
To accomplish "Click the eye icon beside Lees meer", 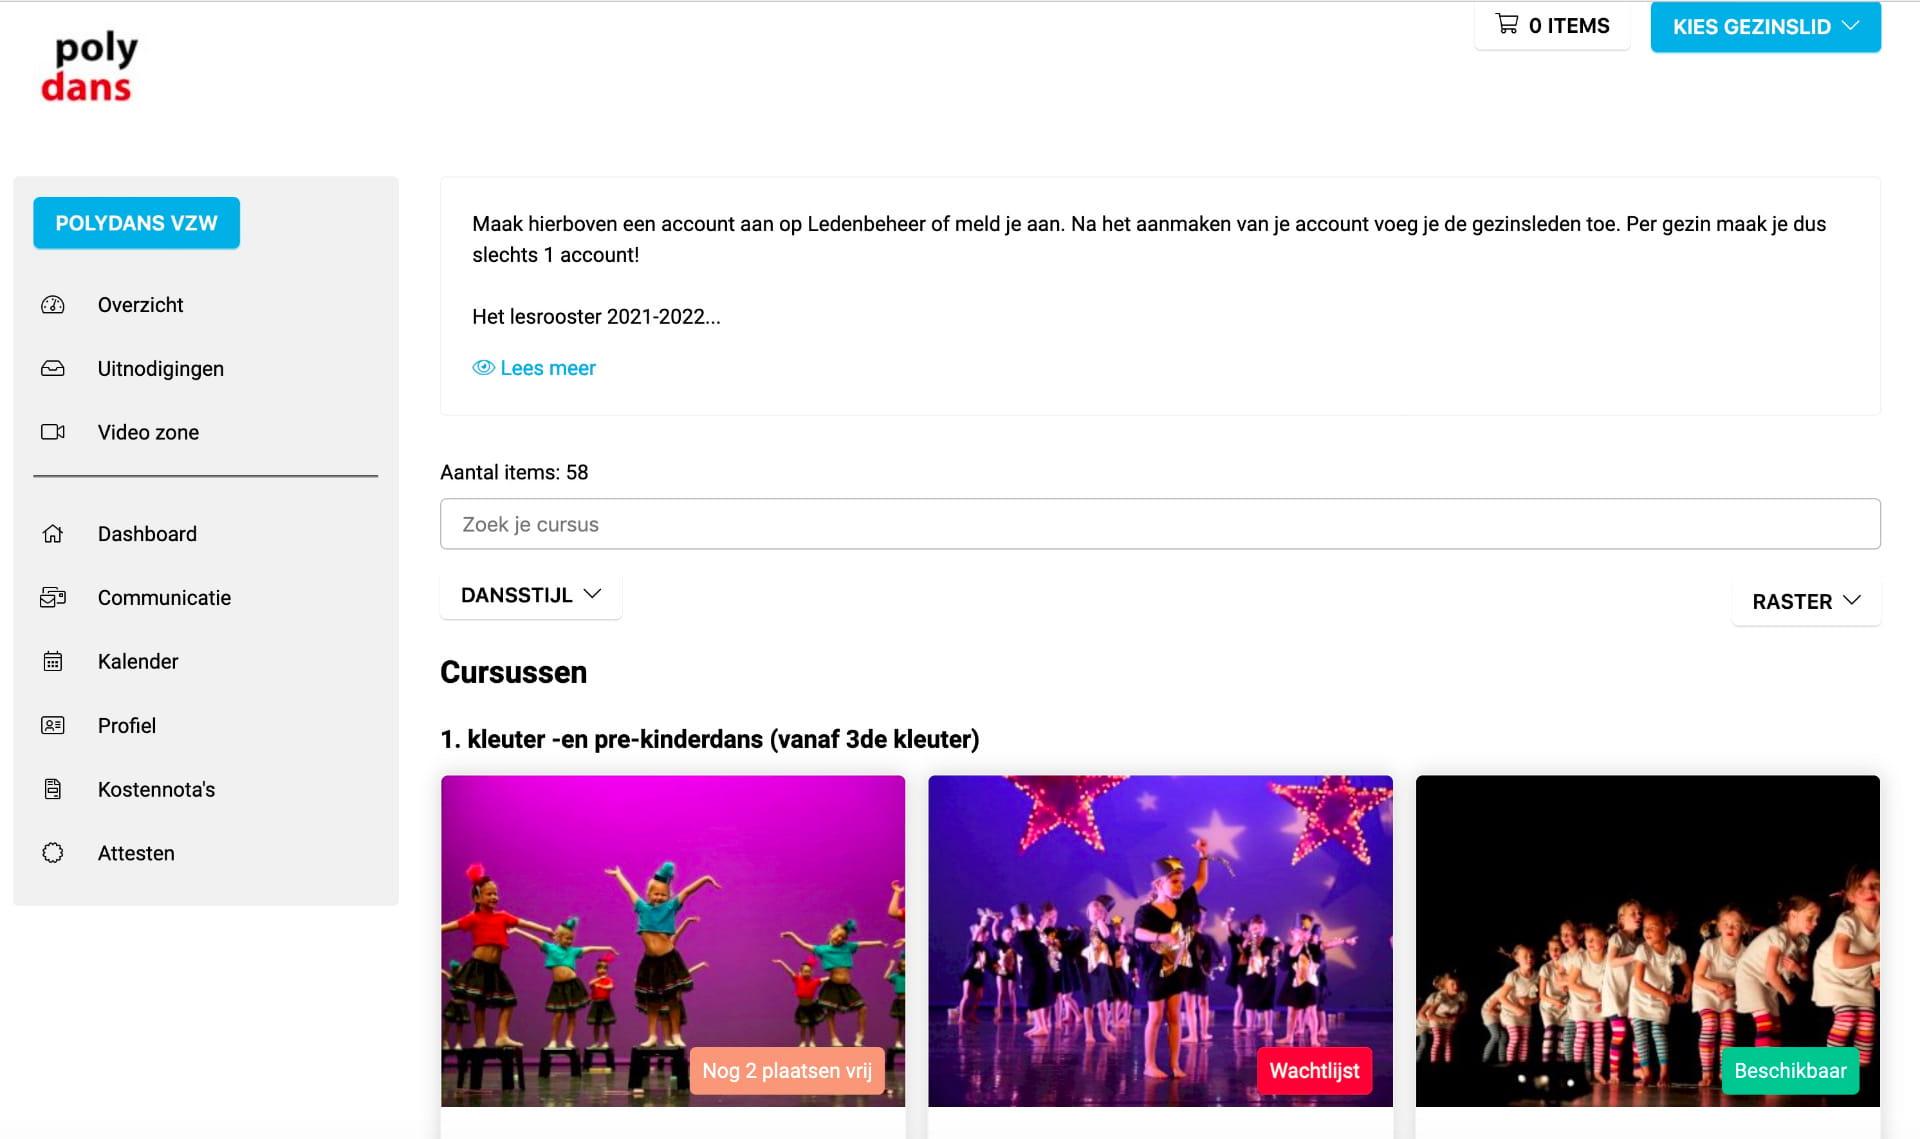I will (x=483, y=368).
